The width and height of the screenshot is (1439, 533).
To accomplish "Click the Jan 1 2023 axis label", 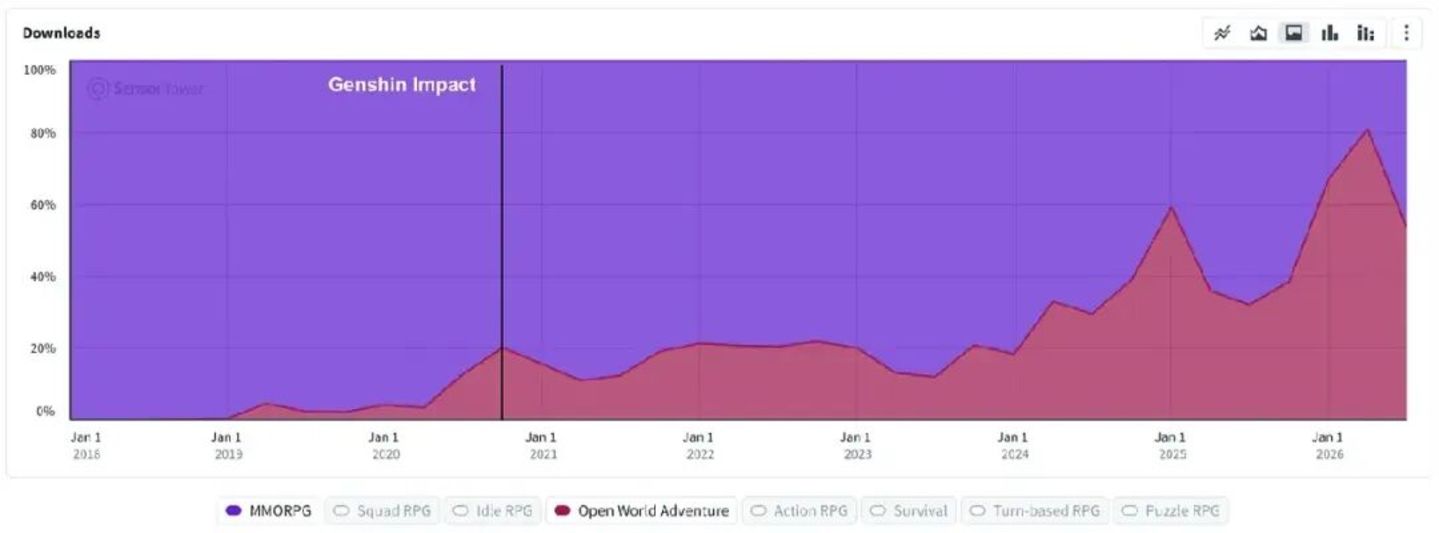I will pyautogui.click(x=856, y=445).
